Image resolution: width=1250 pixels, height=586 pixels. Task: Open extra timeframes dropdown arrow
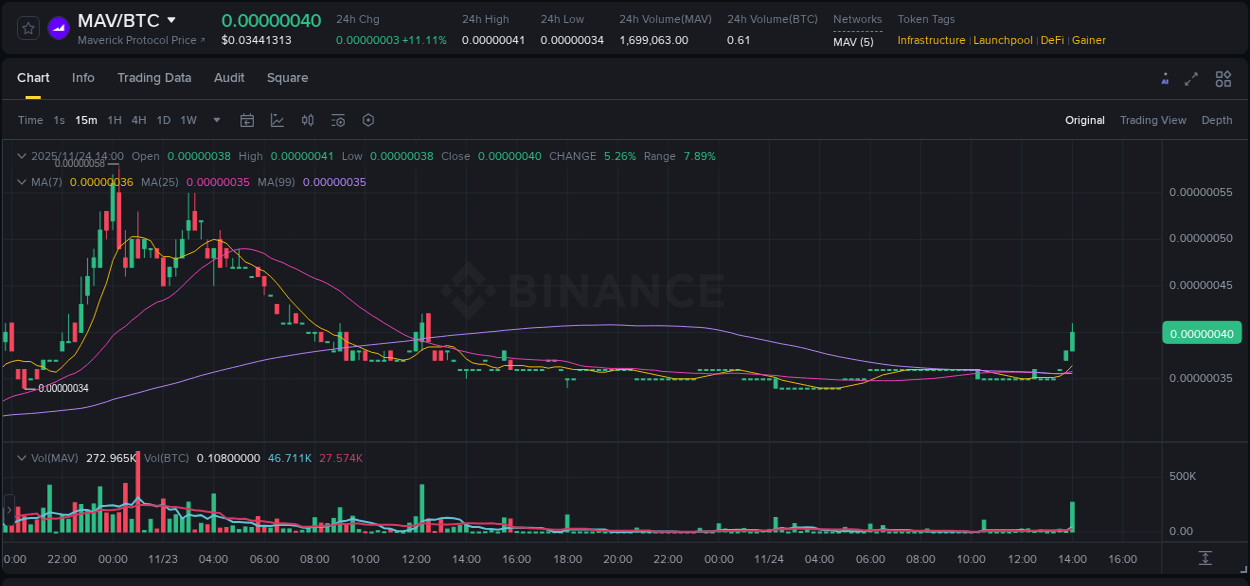[215, 120]
